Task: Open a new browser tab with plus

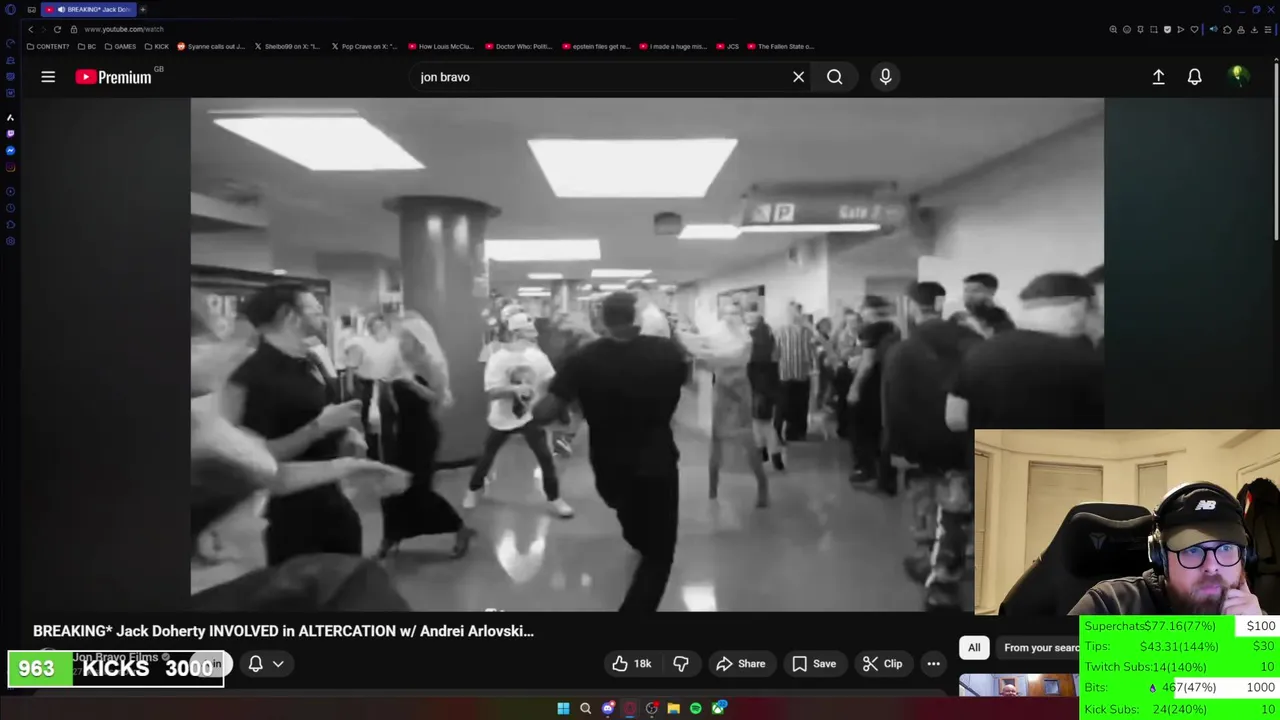Action: (143, 9)
